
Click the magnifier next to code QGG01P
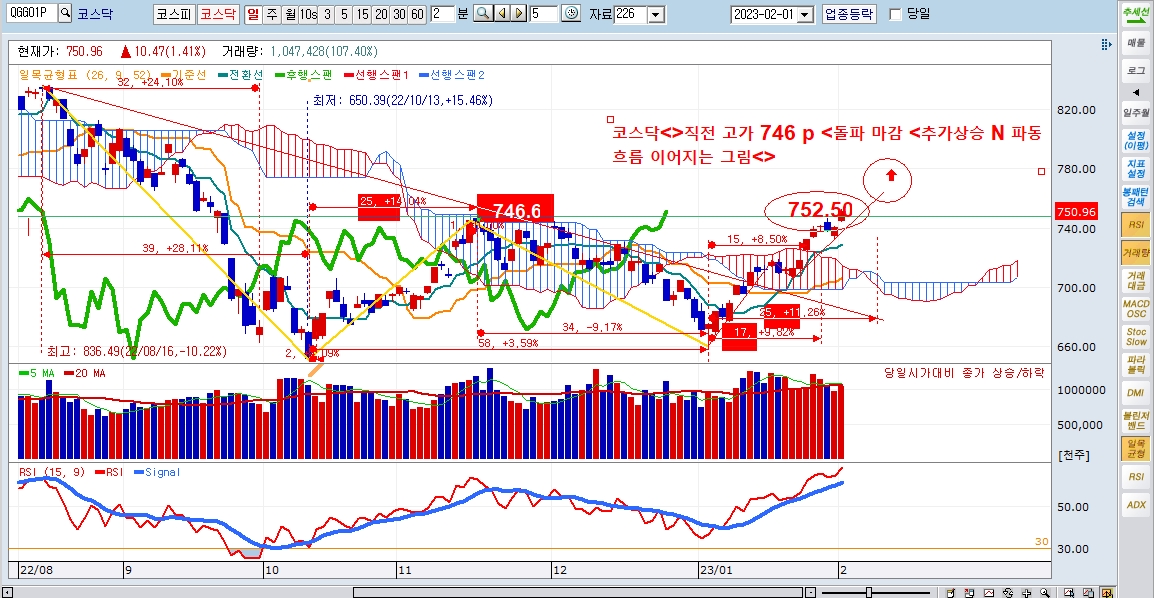click(65, 13)
